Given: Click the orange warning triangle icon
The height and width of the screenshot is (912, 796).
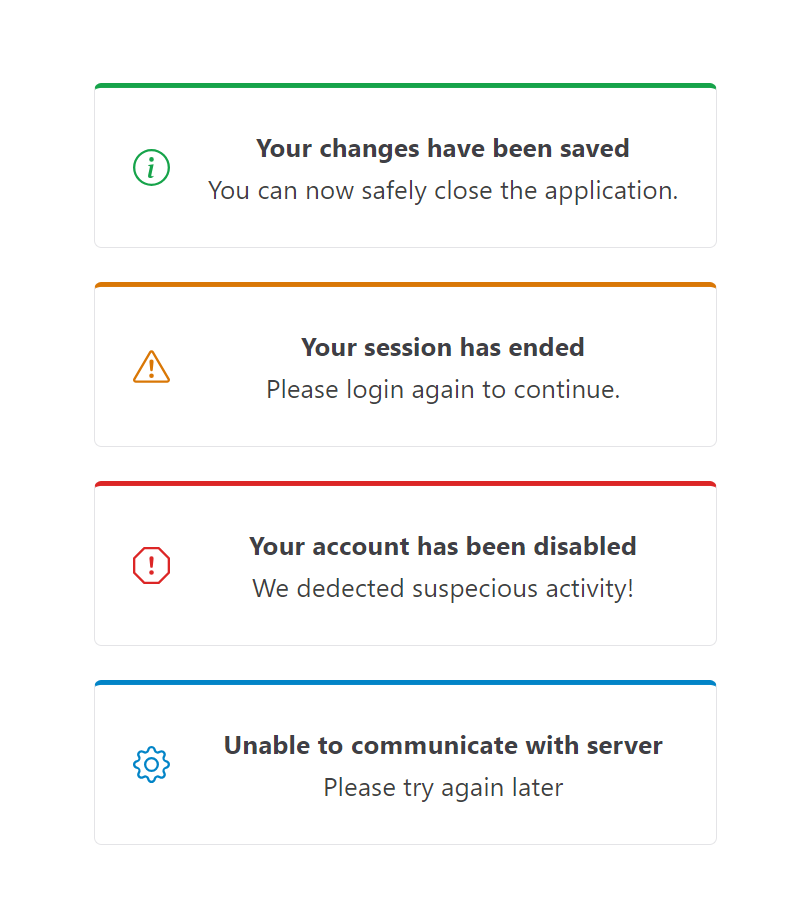Looking at the screenshot, I should pyautogui.click(x=151, y=366).
